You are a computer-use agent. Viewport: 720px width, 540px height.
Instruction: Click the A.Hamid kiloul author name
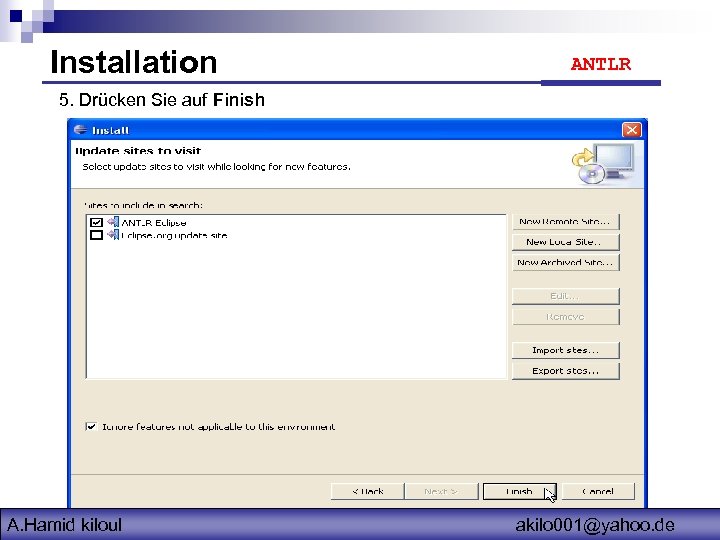(x=65, y=525)
